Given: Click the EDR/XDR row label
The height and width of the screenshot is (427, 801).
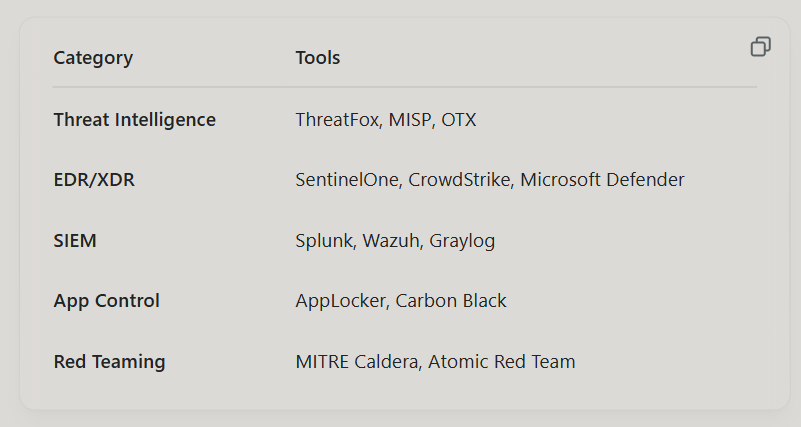Looking at the screenshot, I should coord(94,180).
